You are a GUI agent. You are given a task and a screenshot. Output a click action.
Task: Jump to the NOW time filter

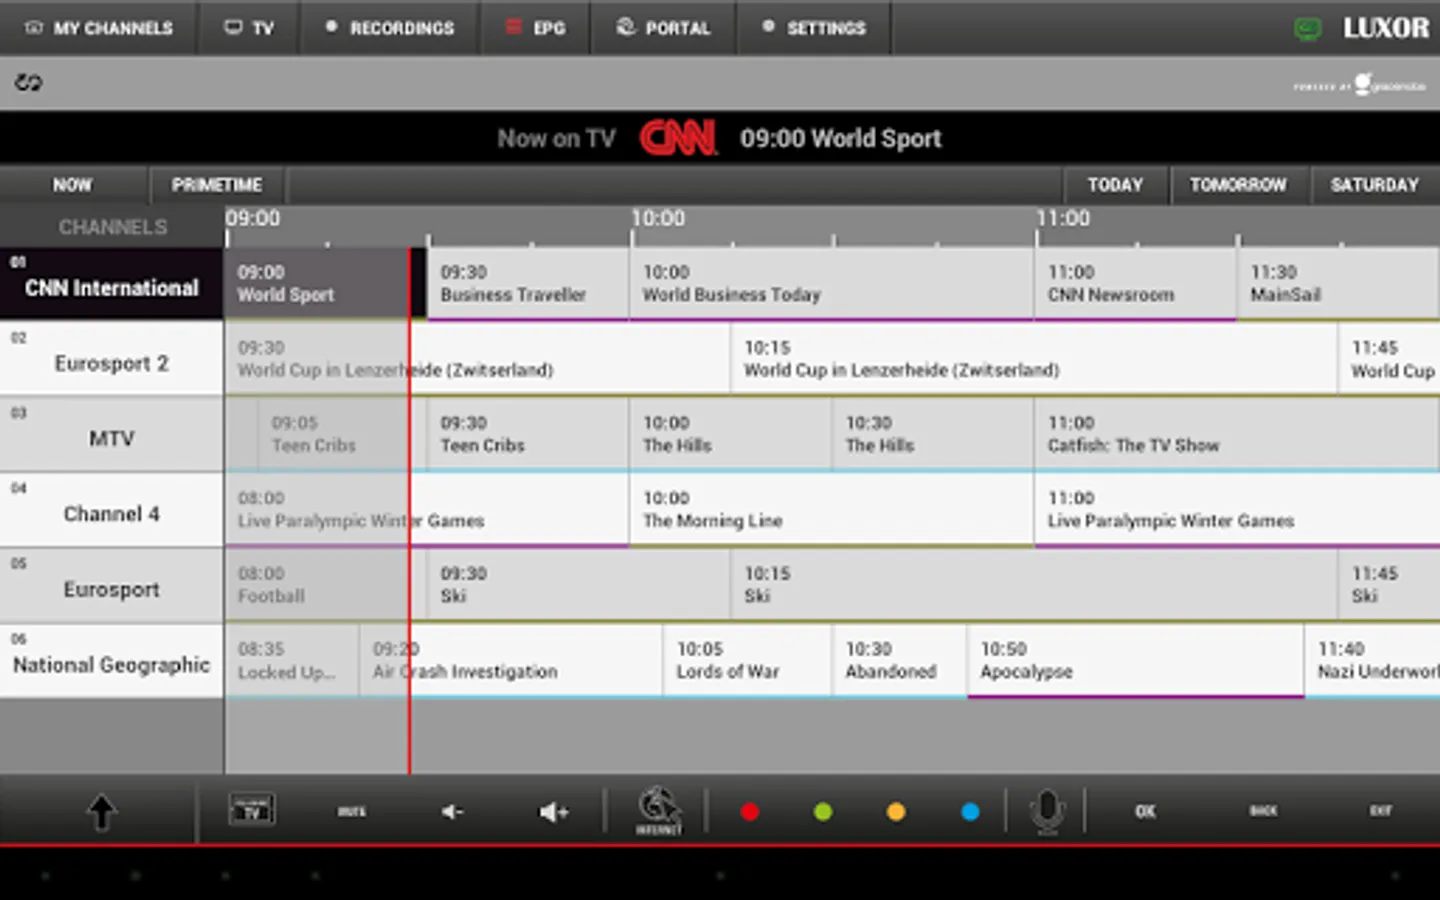pos(73,185)
